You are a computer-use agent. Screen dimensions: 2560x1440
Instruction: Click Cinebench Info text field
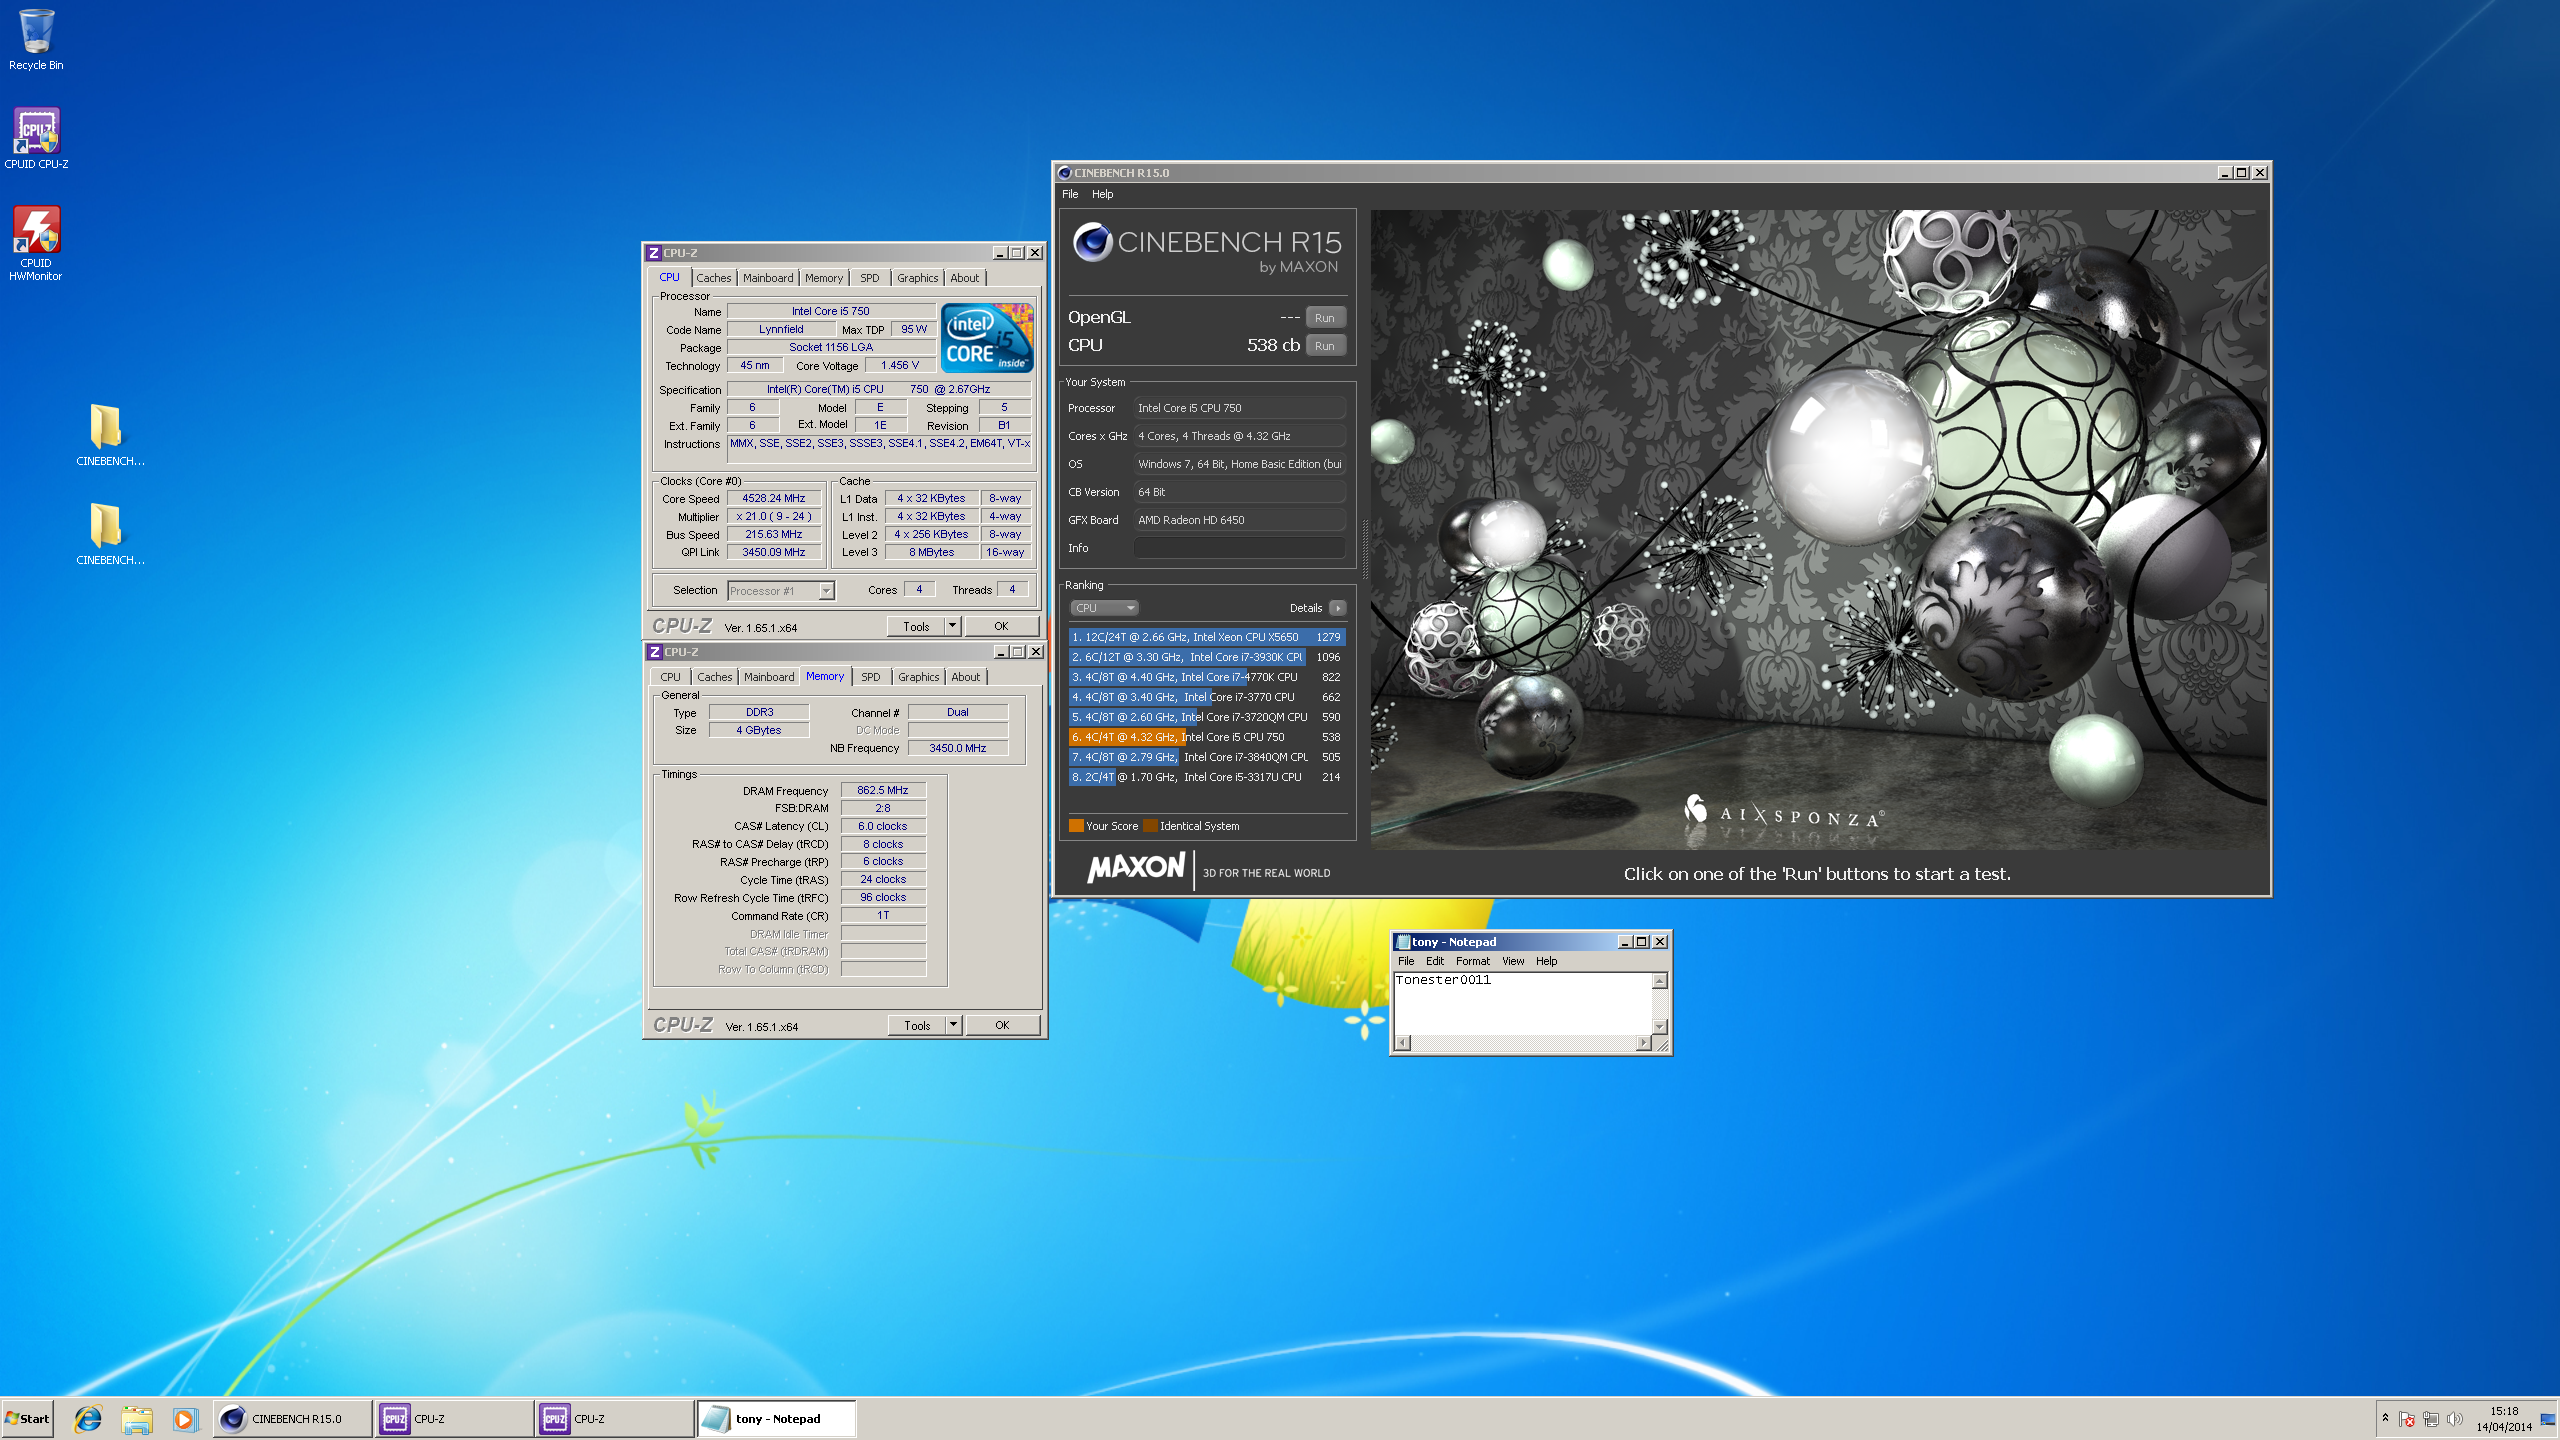[1239, 548]
